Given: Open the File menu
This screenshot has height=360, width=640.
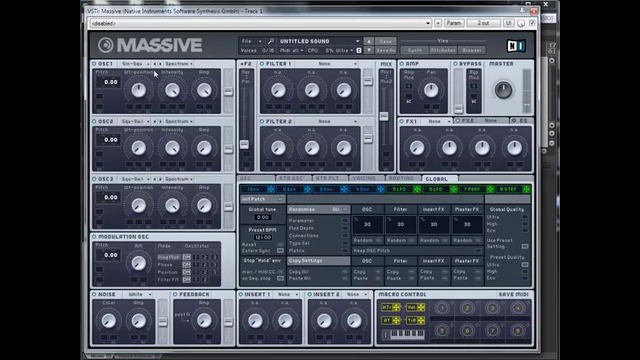Looking at the screenshot, I should 251,41.
